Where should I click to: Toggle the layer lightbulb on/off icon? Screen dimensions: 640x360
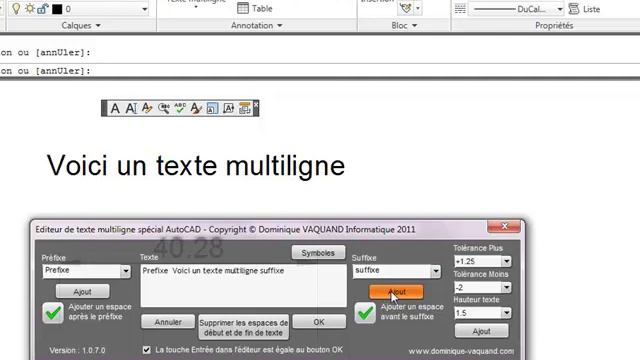click(x=16, y=9)
